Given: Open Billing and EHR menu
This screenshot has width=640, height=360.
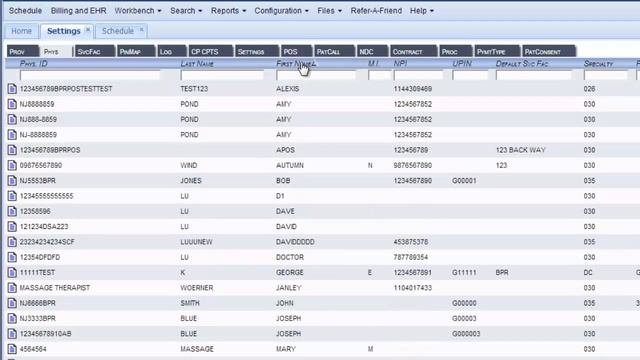Looking at the screenshot, I should (78, 11).
